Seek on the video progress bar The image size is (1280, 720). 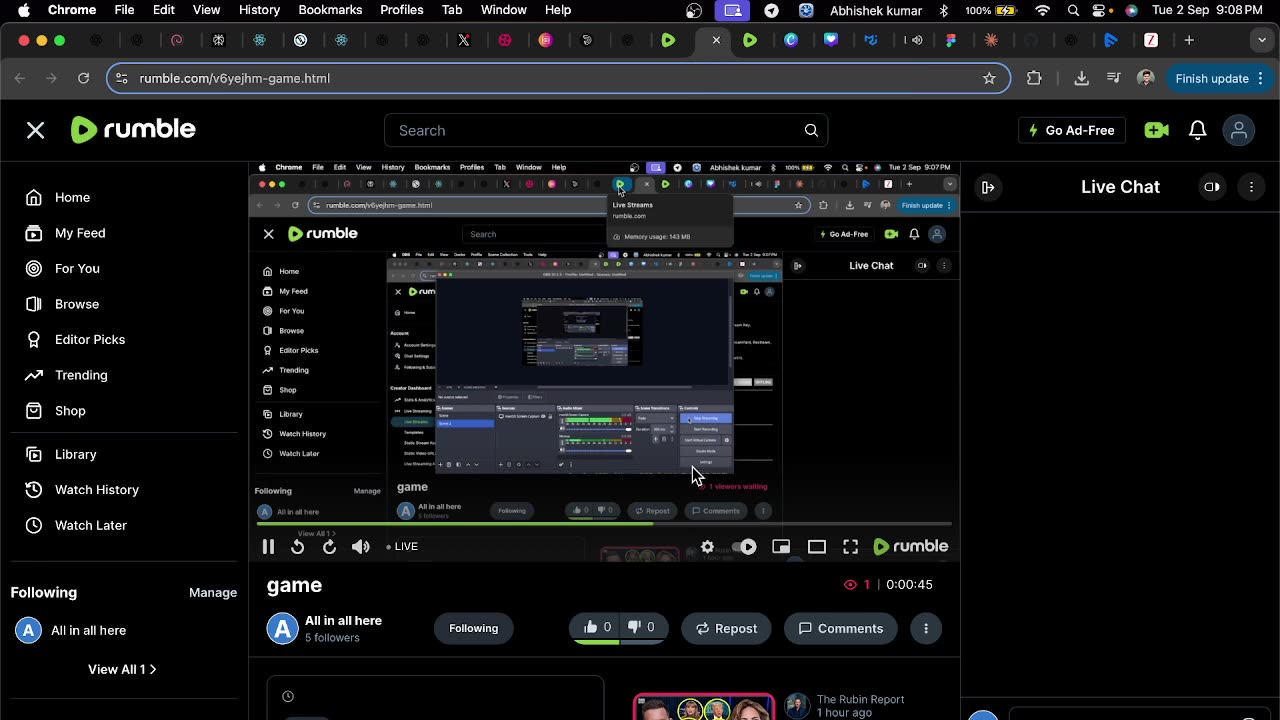604,524
